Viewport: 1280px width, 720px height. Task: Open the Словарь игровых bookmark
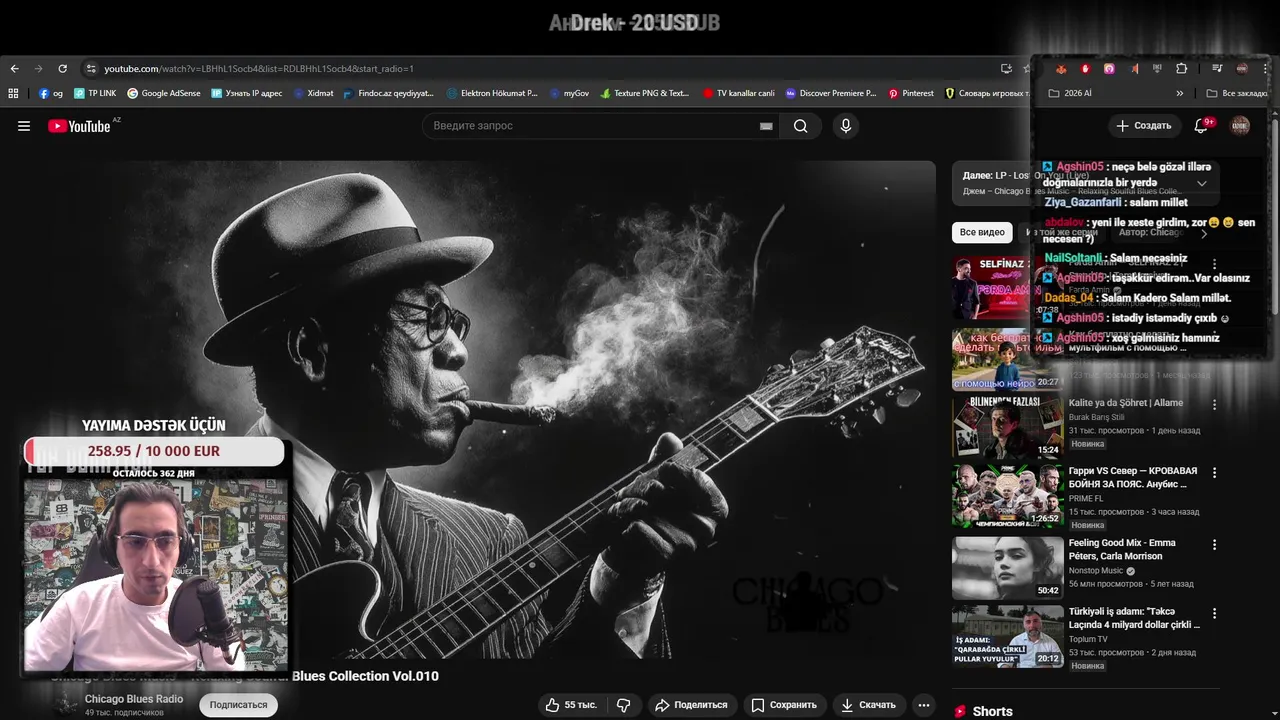(x=987, y=93)
